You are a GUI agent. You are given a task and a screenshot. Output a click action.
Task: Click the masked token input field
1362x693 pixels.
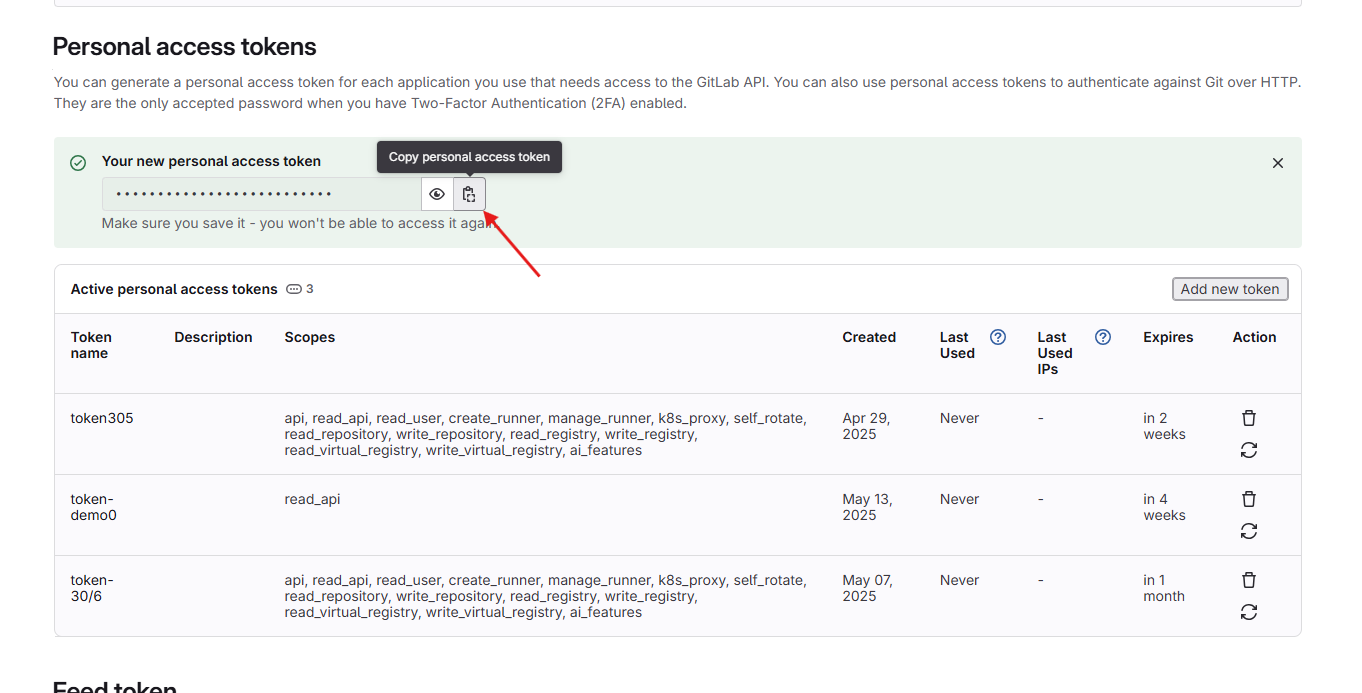click(261, 194)
